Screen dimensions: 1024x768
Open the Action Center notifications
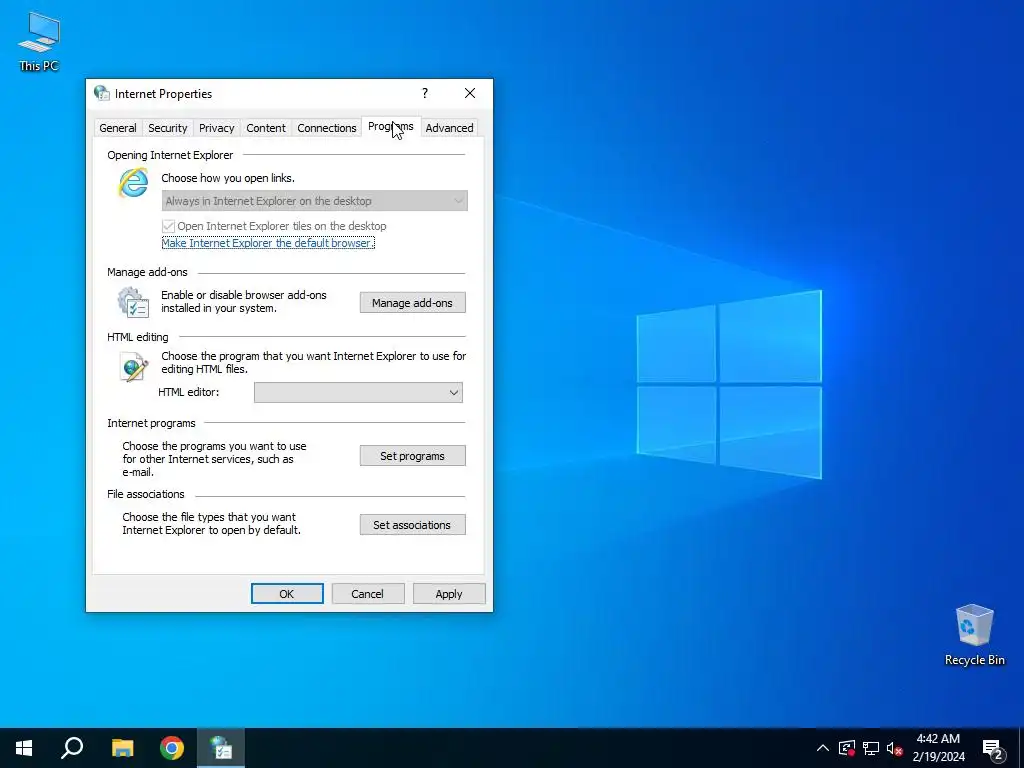[x=993, y=749]
